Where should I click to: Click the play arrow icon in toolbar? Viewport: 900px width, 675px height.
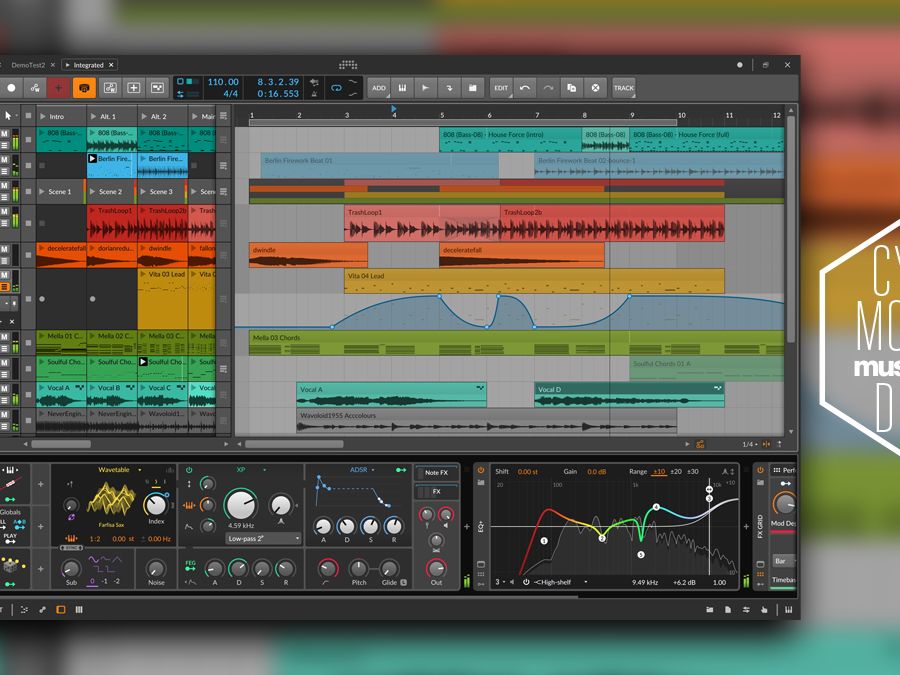point(425,88)
